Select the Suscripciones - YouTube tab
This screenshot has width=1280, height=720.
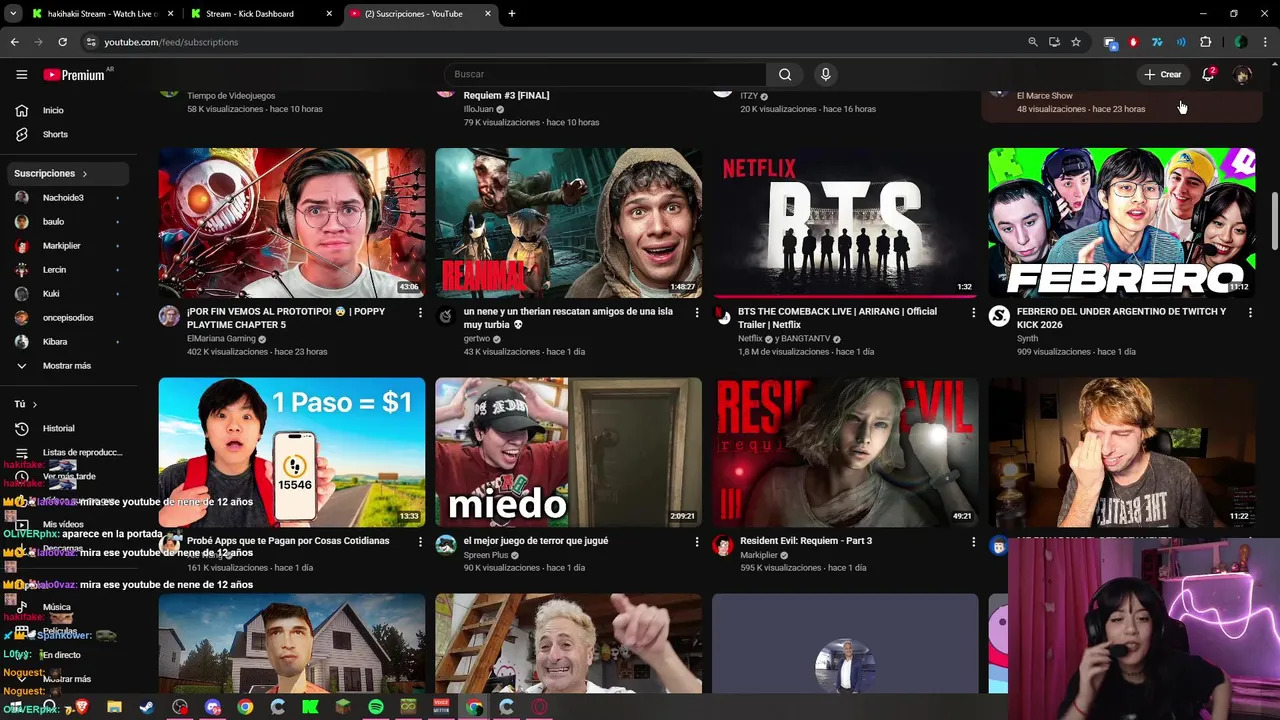pyautogui.click(x=420, y=14)
